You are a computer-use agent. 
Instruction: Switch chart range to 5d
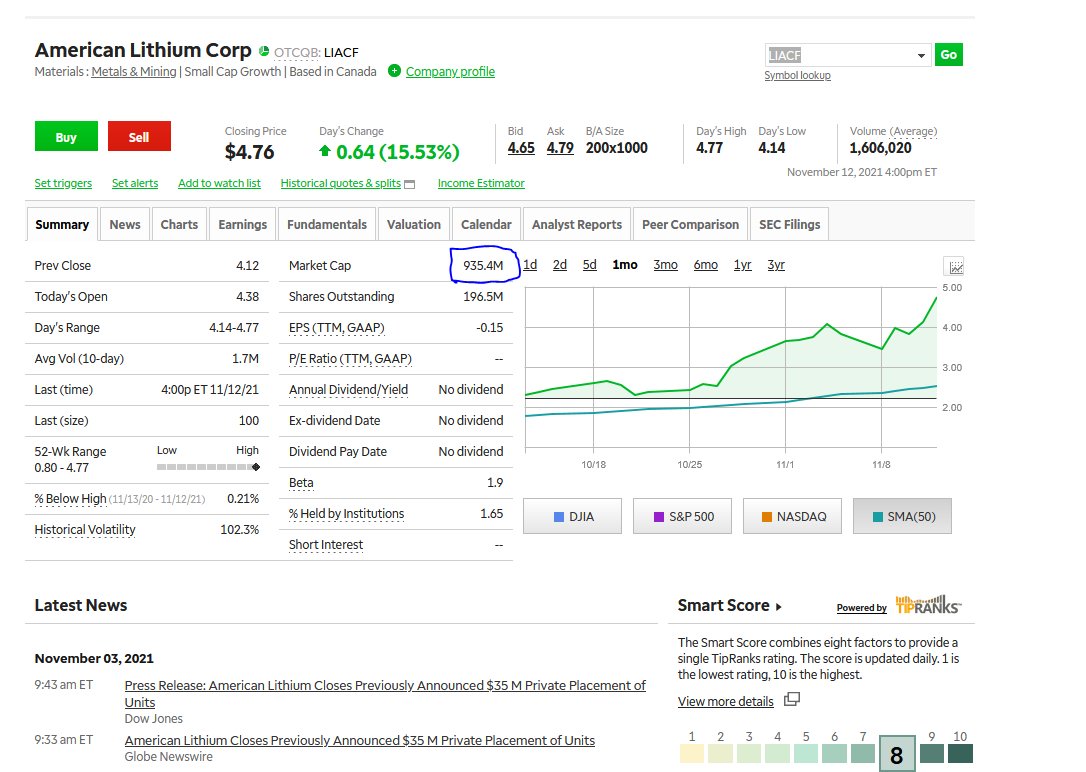click(589, 264)
